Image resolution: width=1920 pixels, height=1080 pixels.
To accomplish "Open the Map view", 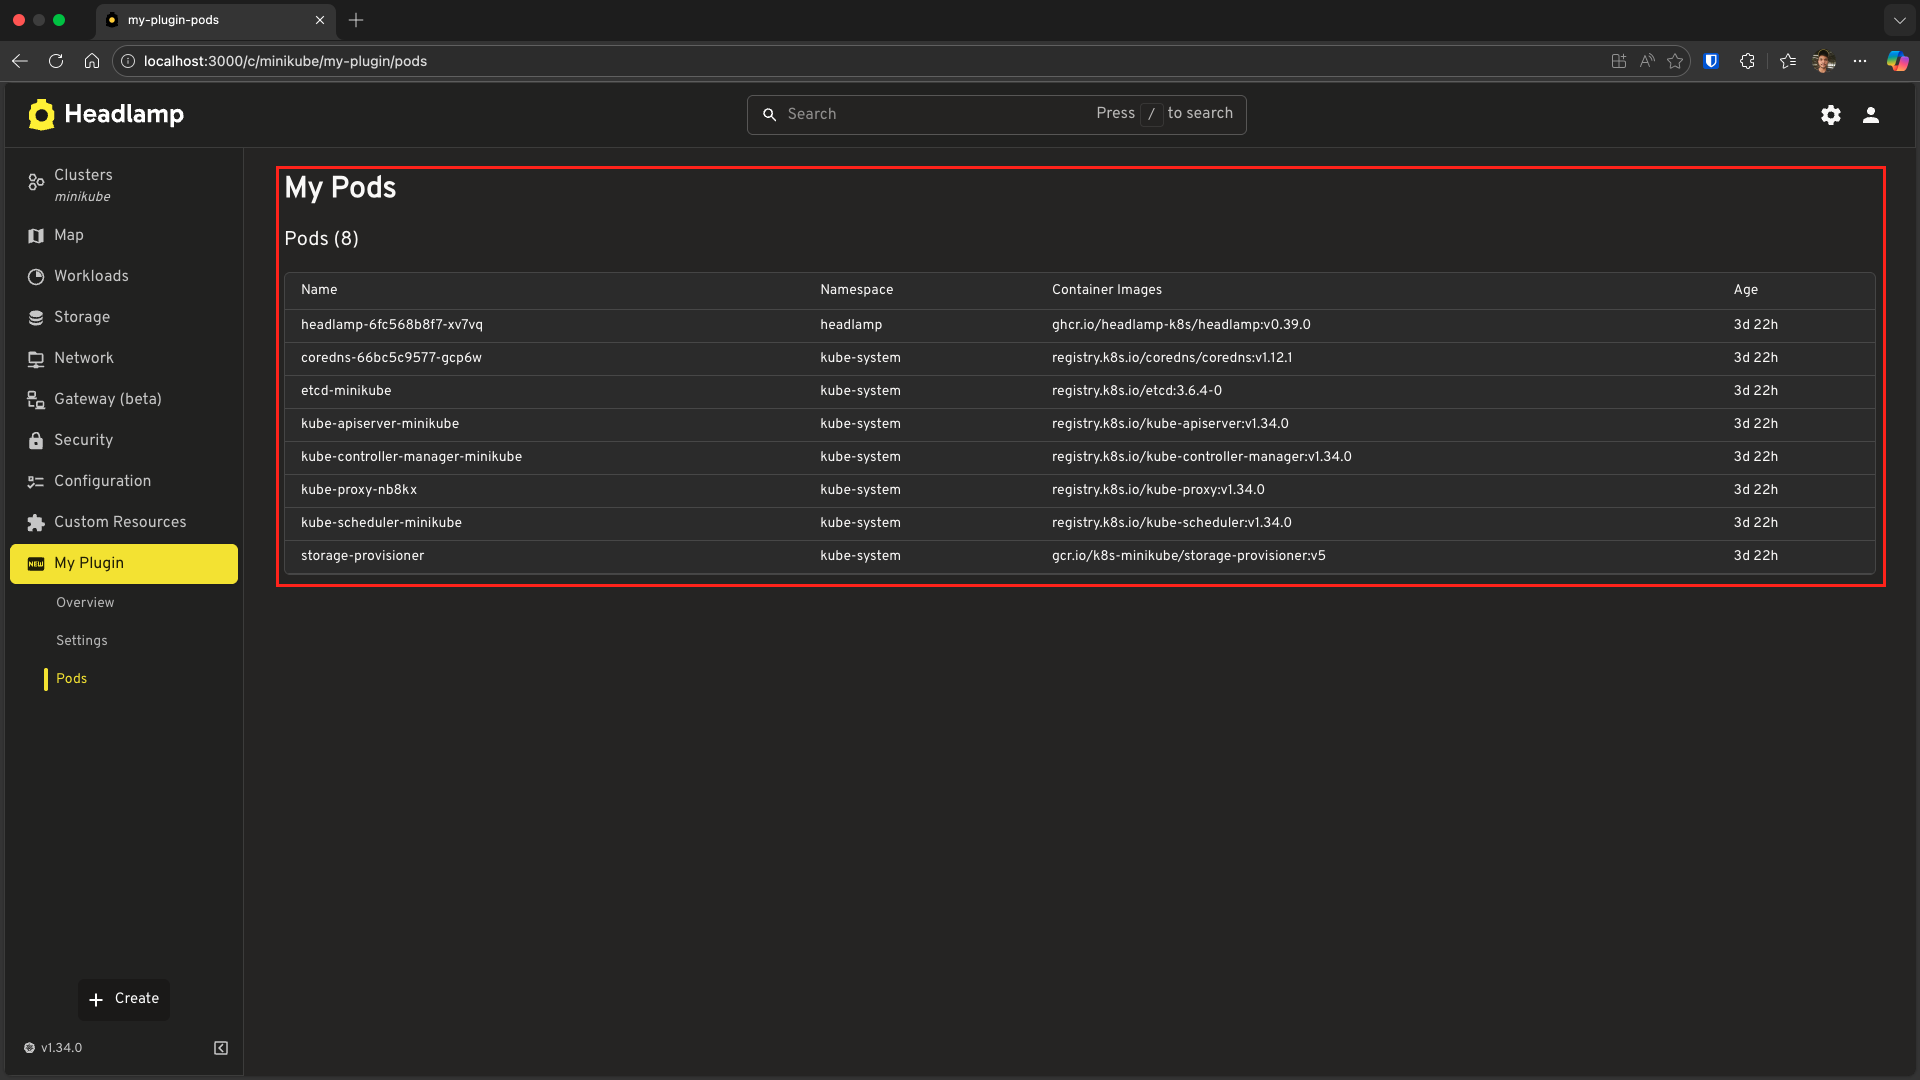I will [x=69, y=235].
